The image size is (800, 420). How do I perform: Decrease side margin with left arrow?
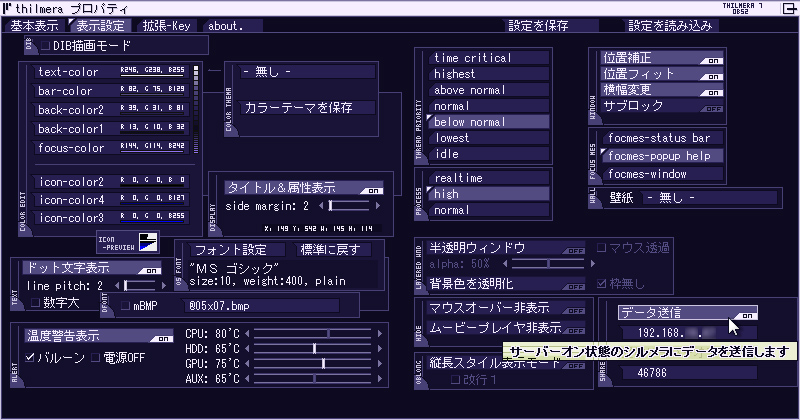pyautogui.click(x=321, y=206)
